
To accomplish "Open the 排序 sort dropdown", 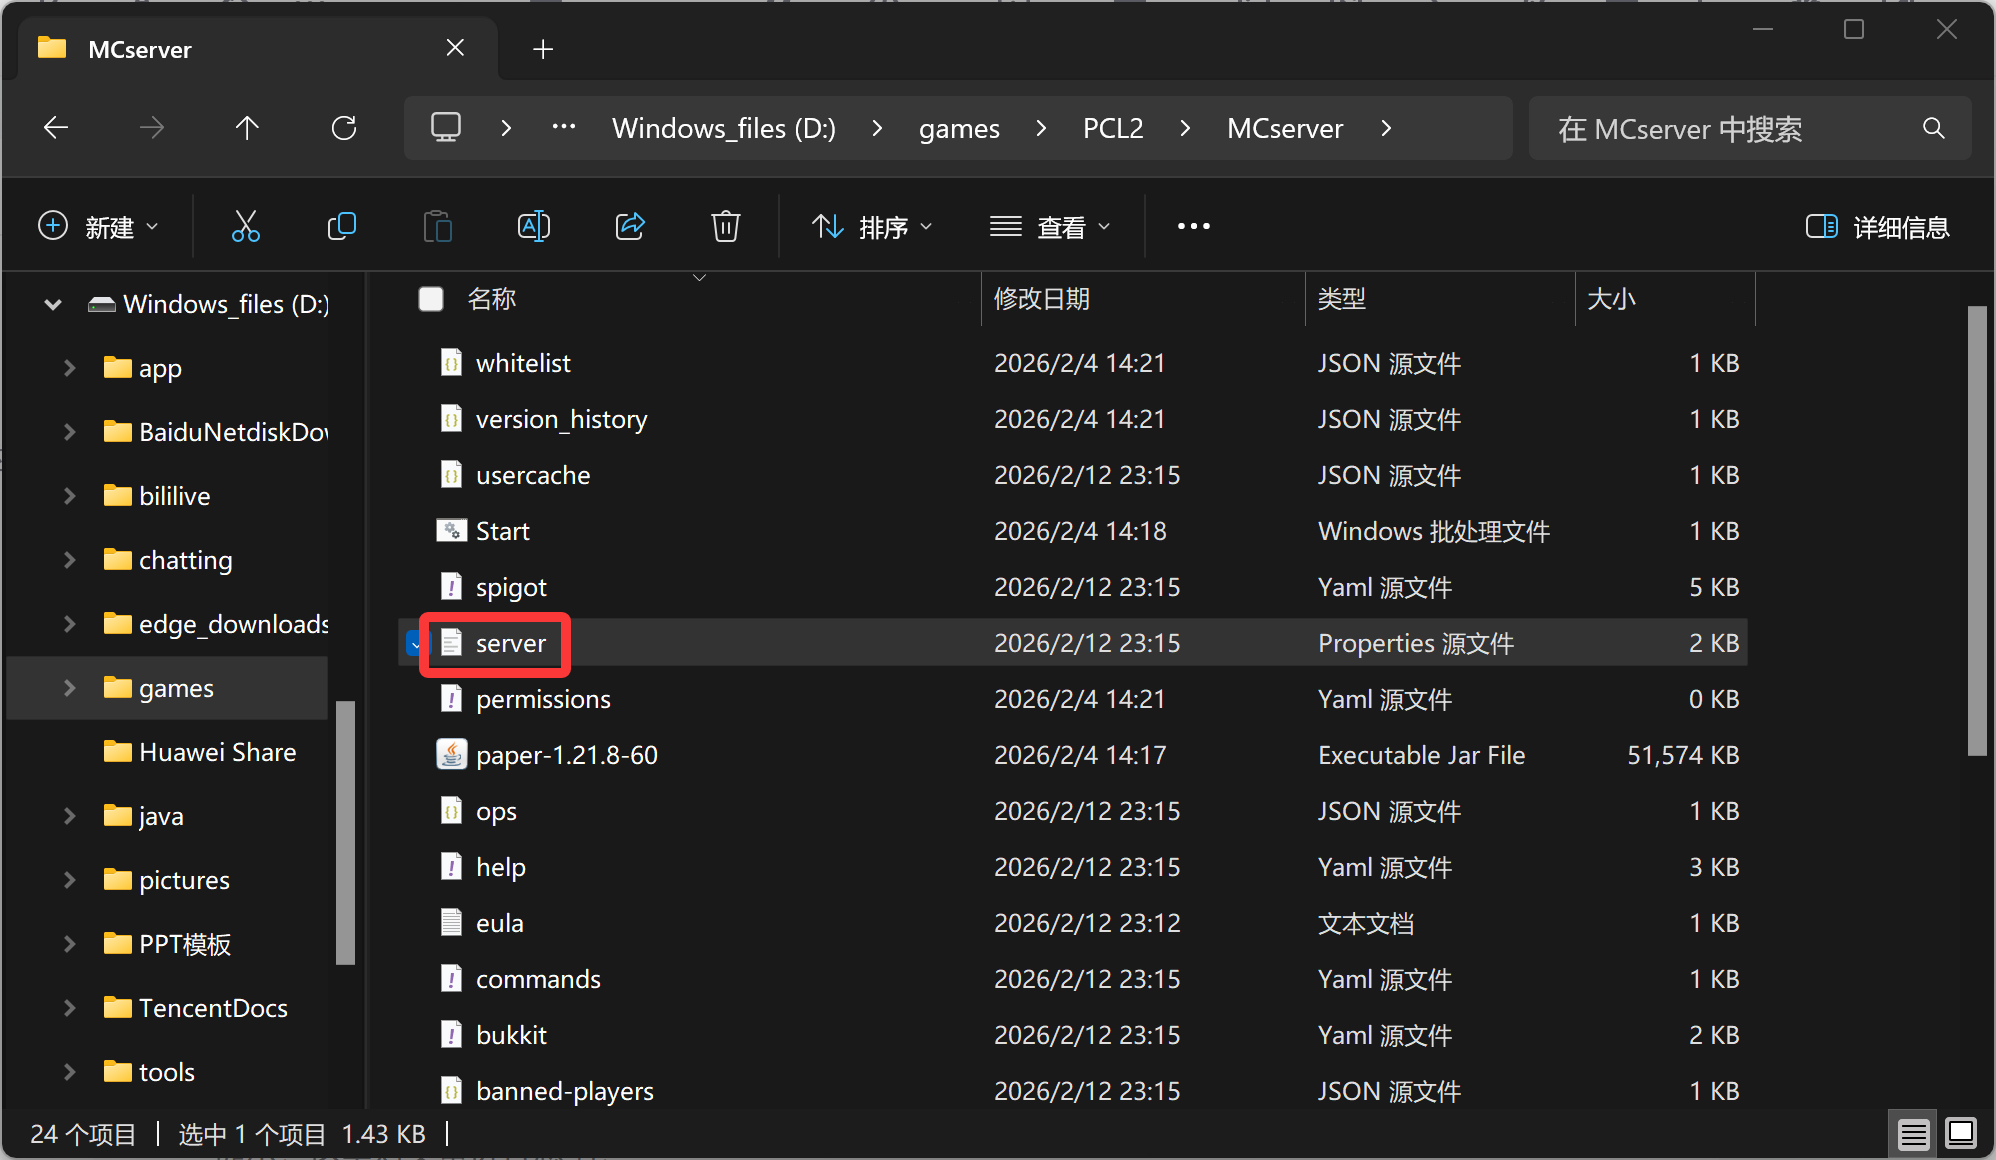I will [x=872, y=227].
